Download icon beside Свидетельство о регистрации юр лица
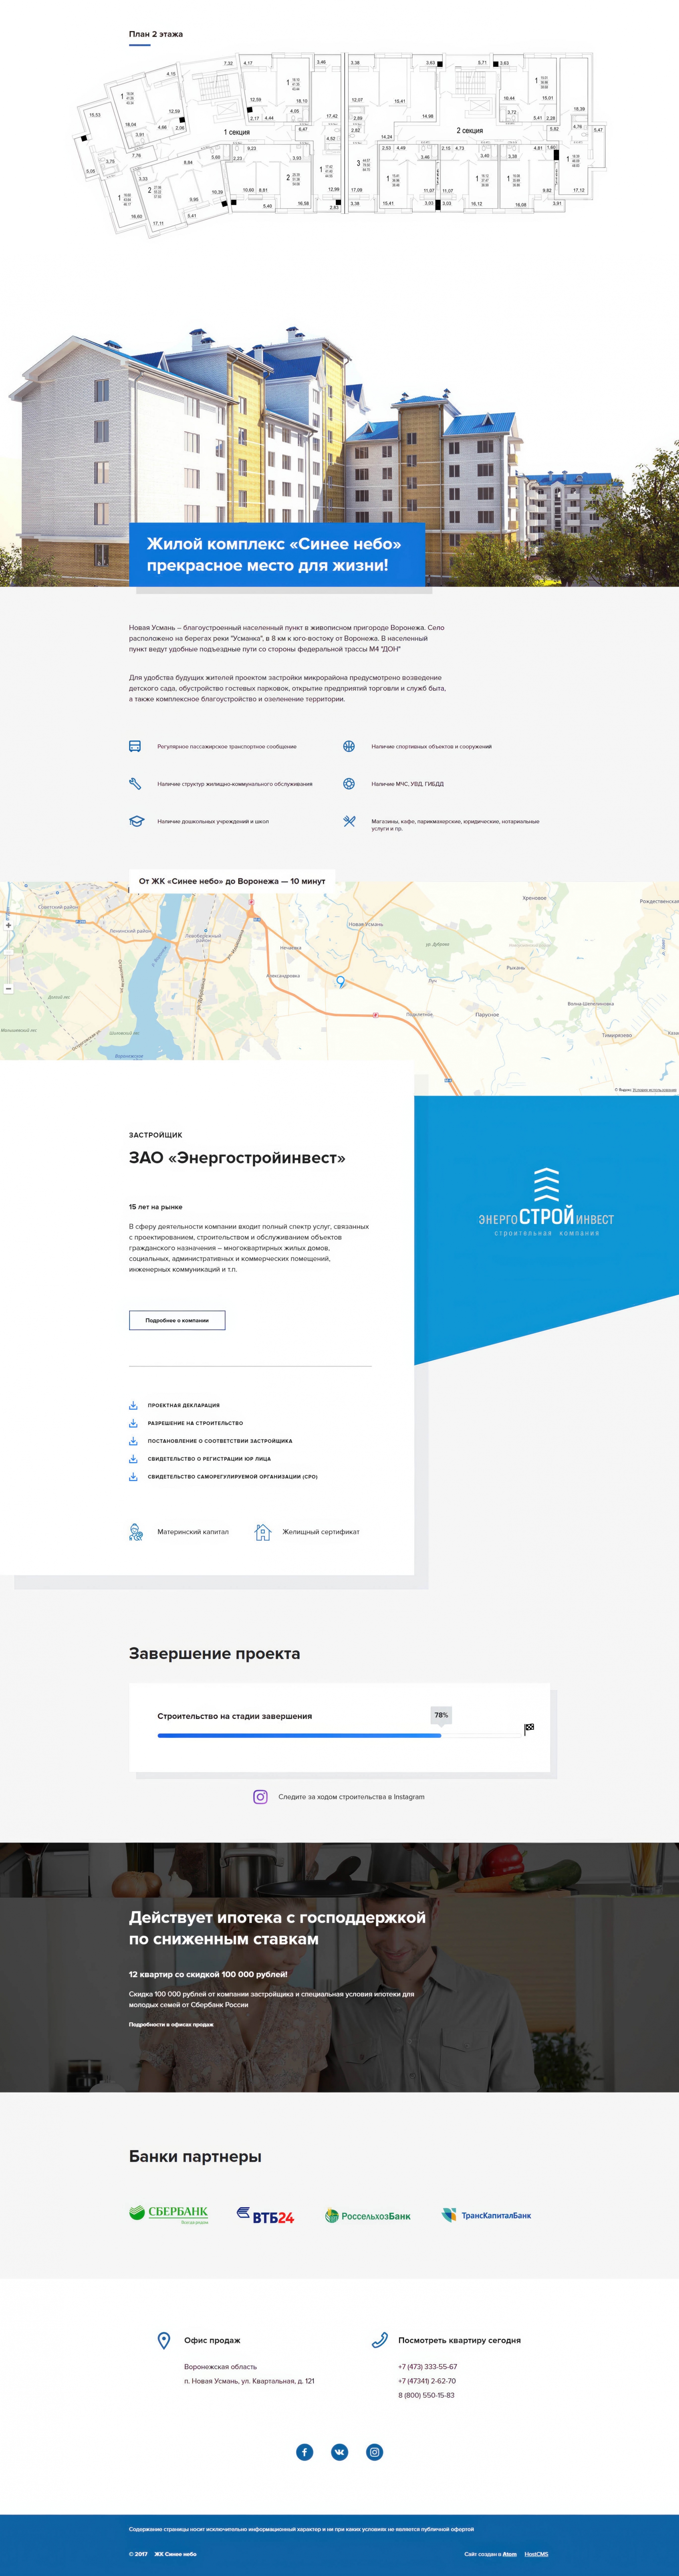 pyautogui.click(x=133, y=1459)
